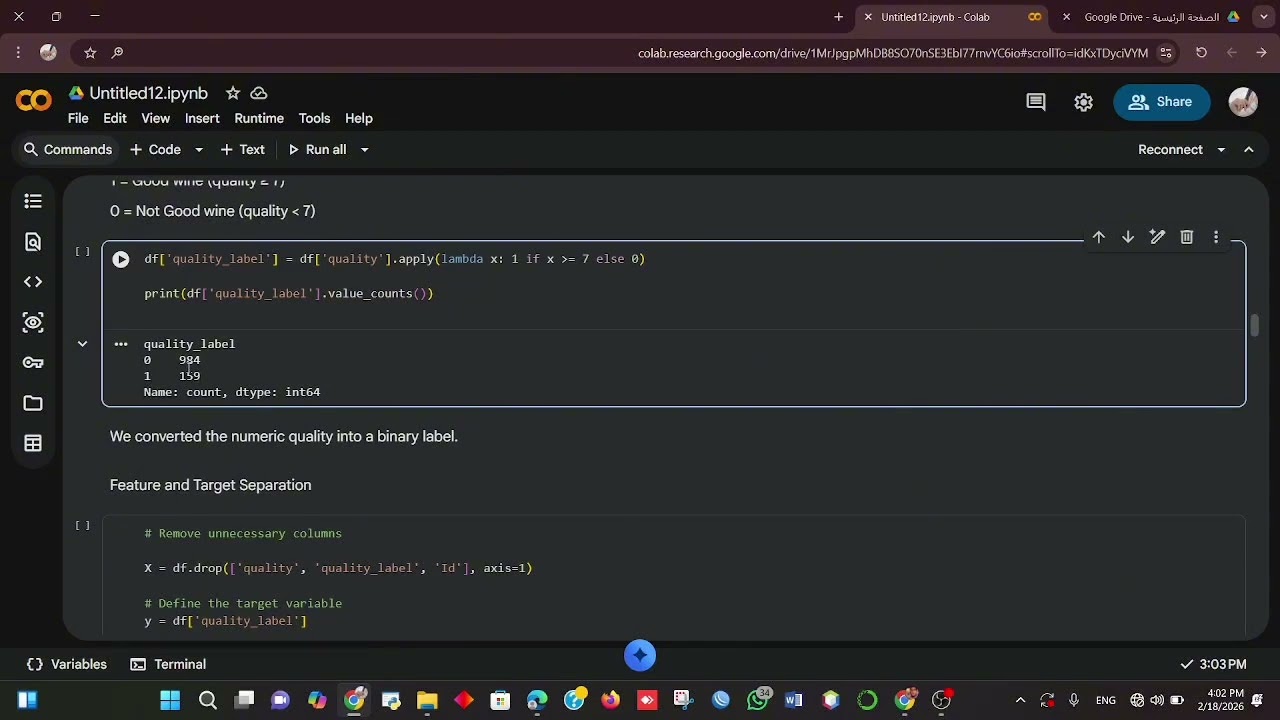Image resolution: width=1280 pixels, height=720 pixels.
Task: Open the File menu
Action: pos(78,118)
